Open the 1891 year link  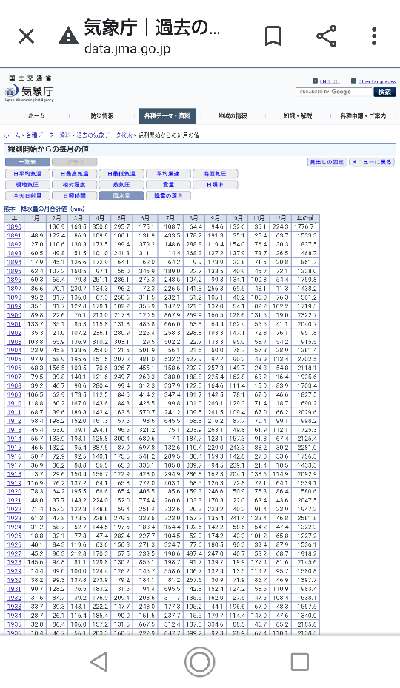pos(14,236)
